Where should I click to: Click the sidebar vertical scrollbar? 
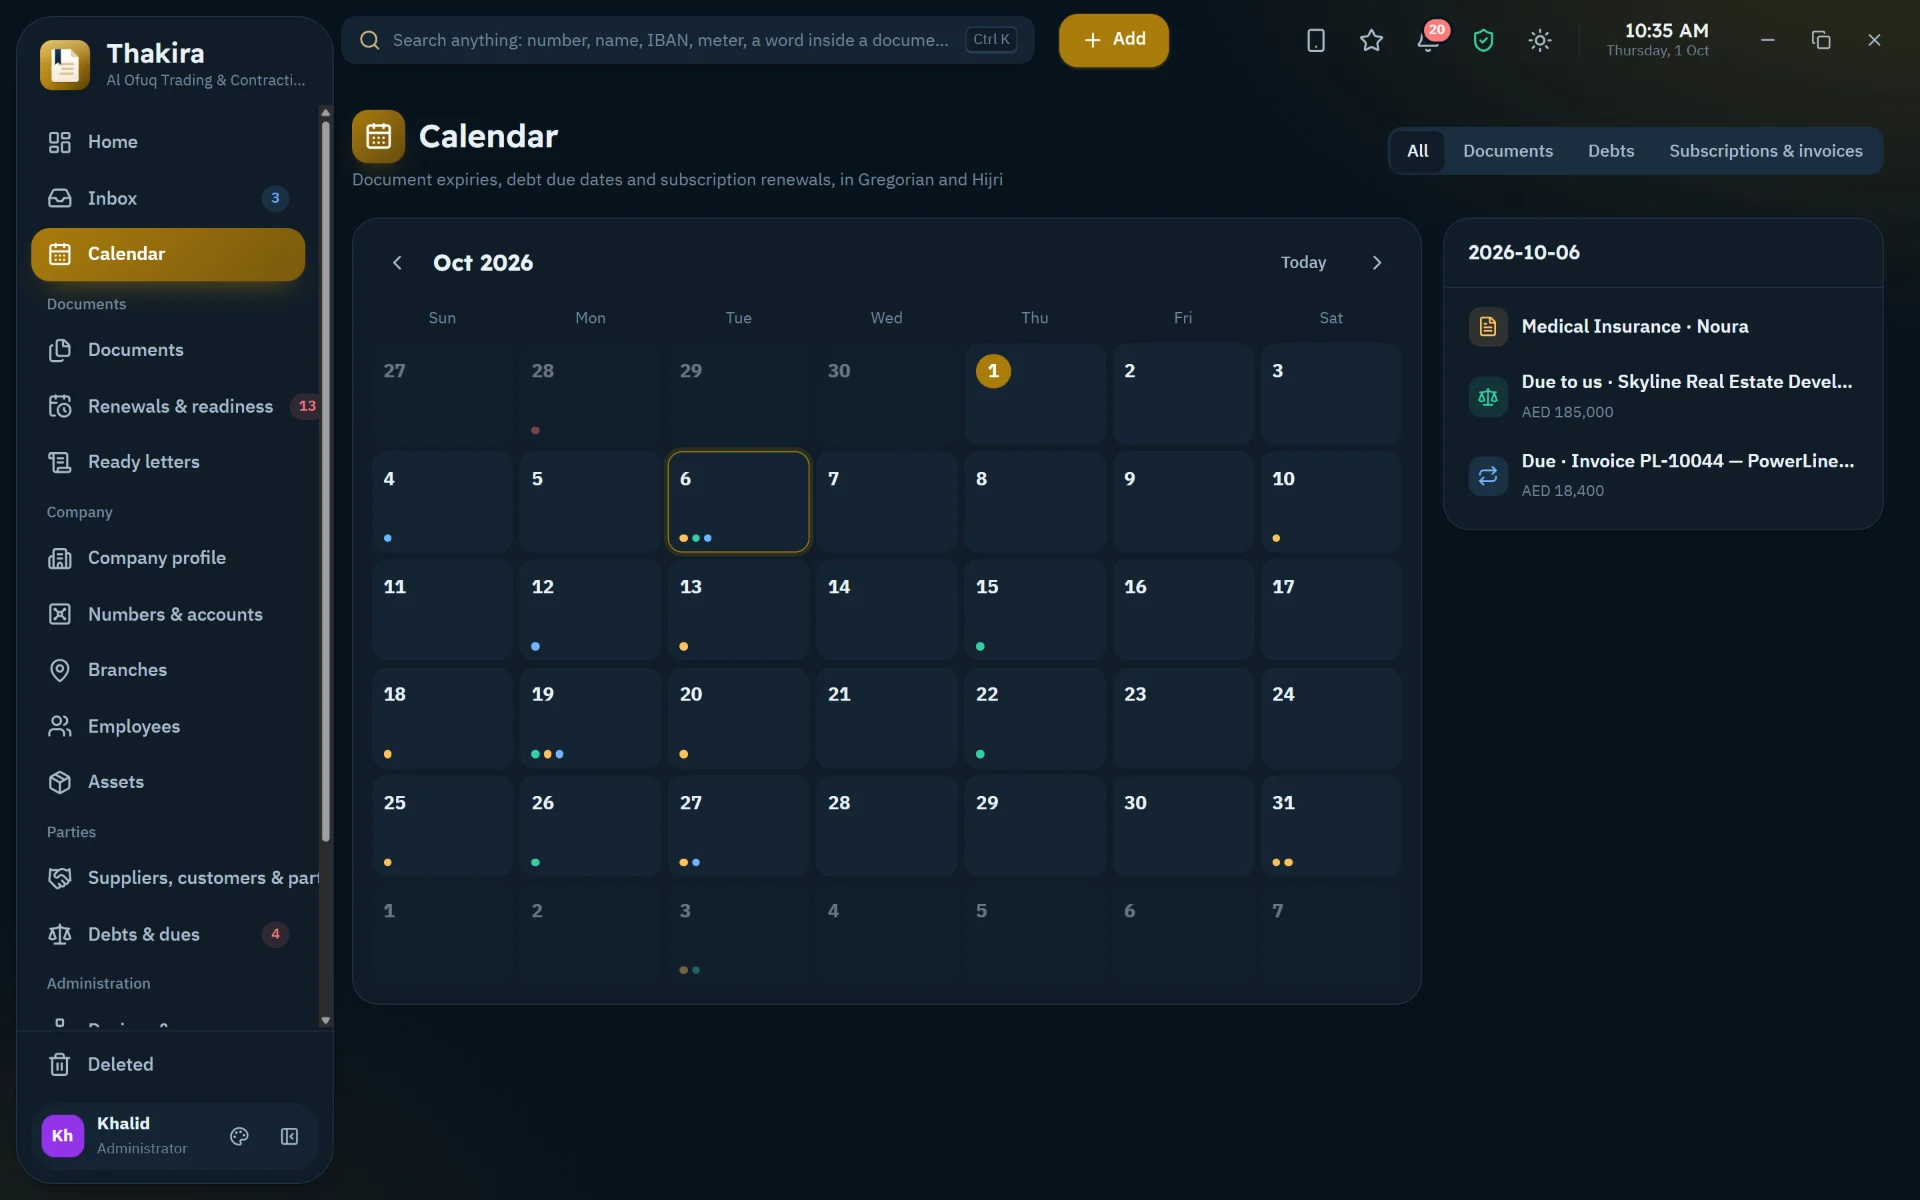325,480
